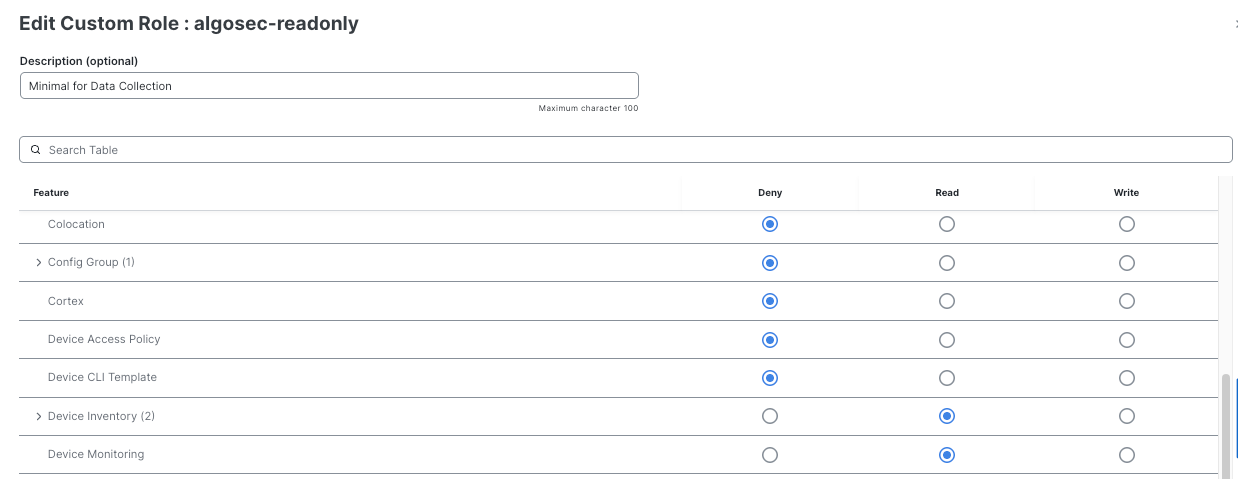Image resolution: width=1238 pixels, height=479 pixels.
Task: Expand the Device Inventory row
Action: point(38,417)
